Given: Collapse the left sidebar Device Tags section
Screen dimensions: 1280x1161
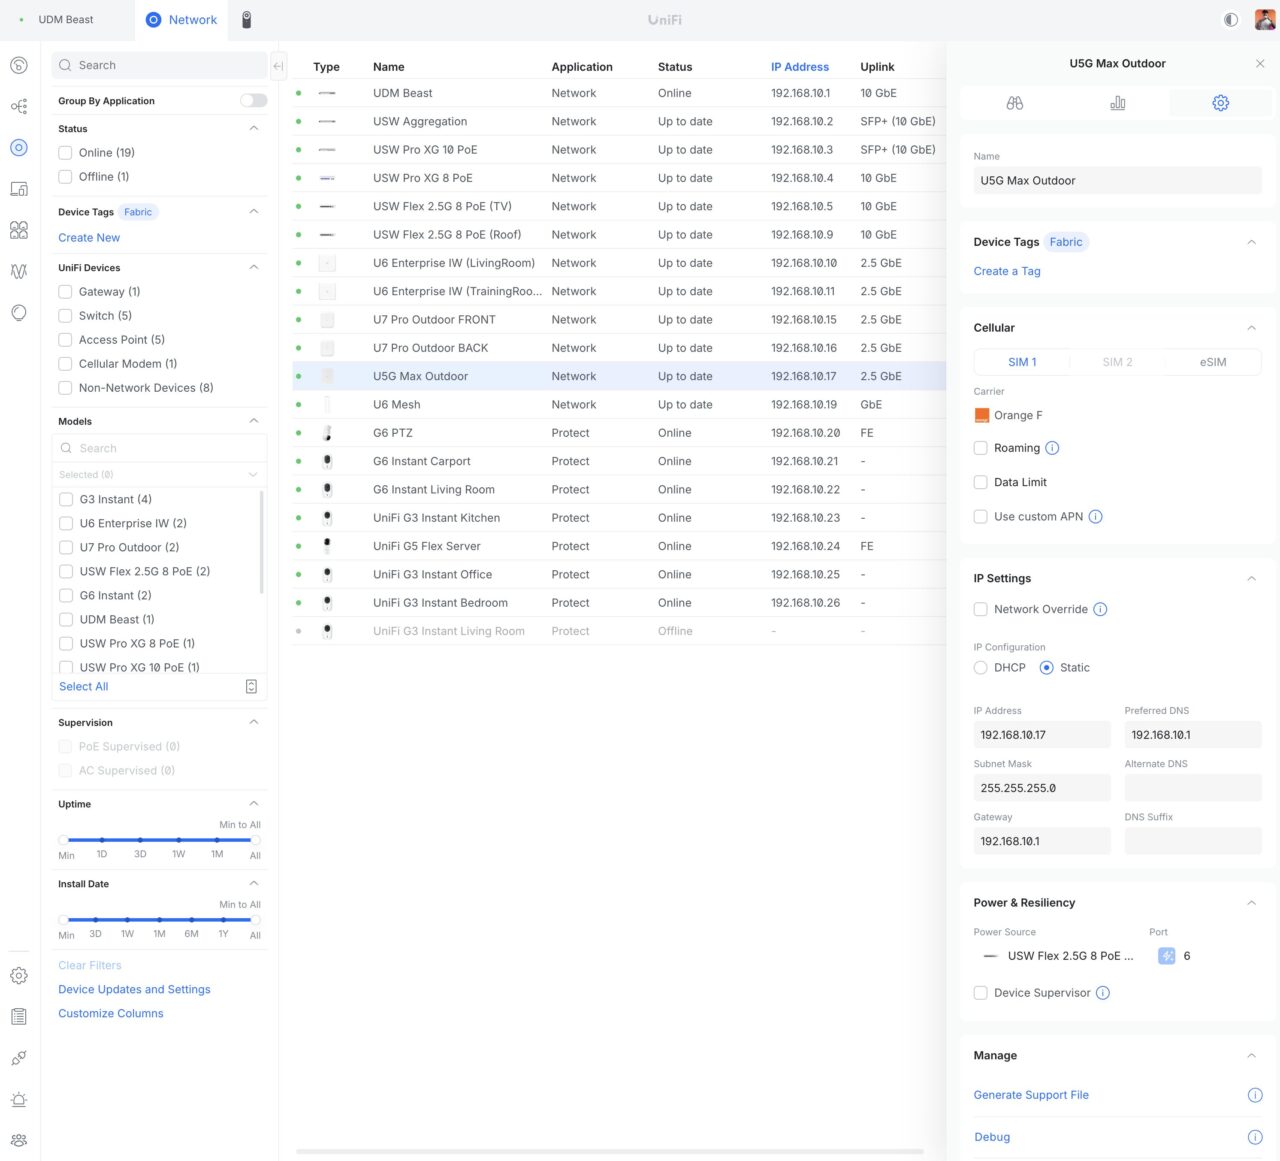Looking at the screenshot, I should [x=254, y=212].
